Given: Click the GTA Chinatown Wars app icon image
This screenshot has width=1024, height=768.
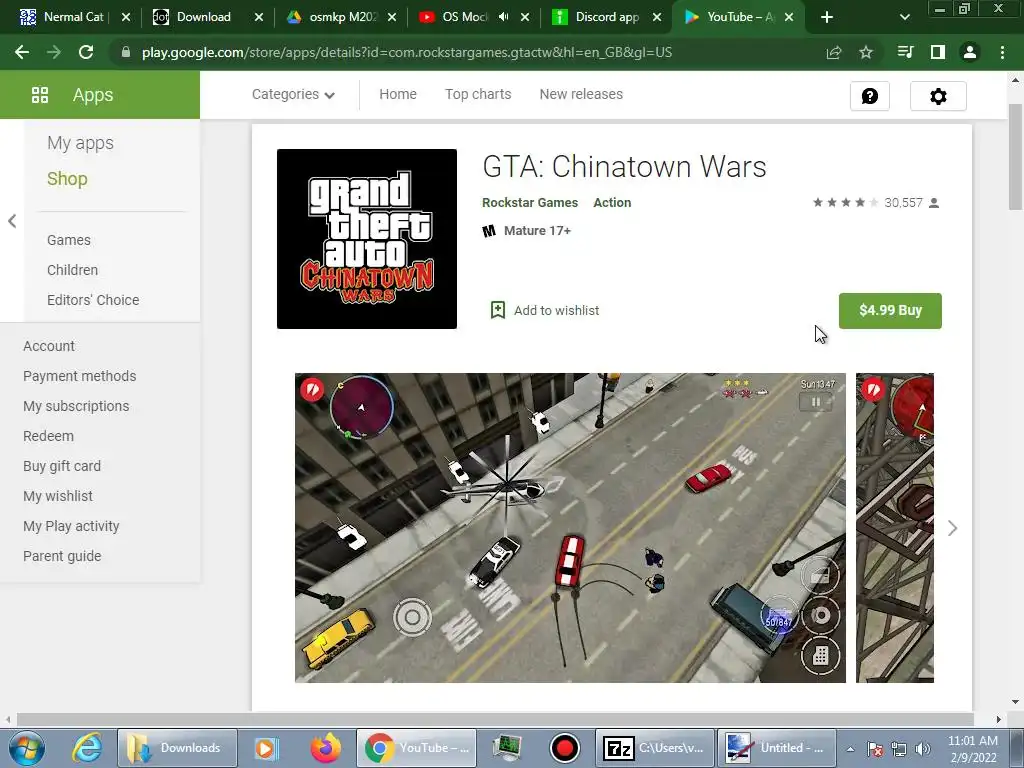Looking at the screenshot, I should [366, 239].
